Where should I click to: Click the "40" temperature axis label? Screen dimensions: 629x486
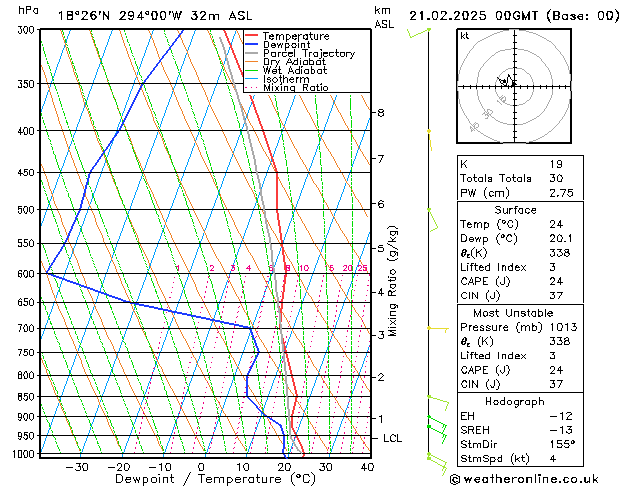[367, 468]
